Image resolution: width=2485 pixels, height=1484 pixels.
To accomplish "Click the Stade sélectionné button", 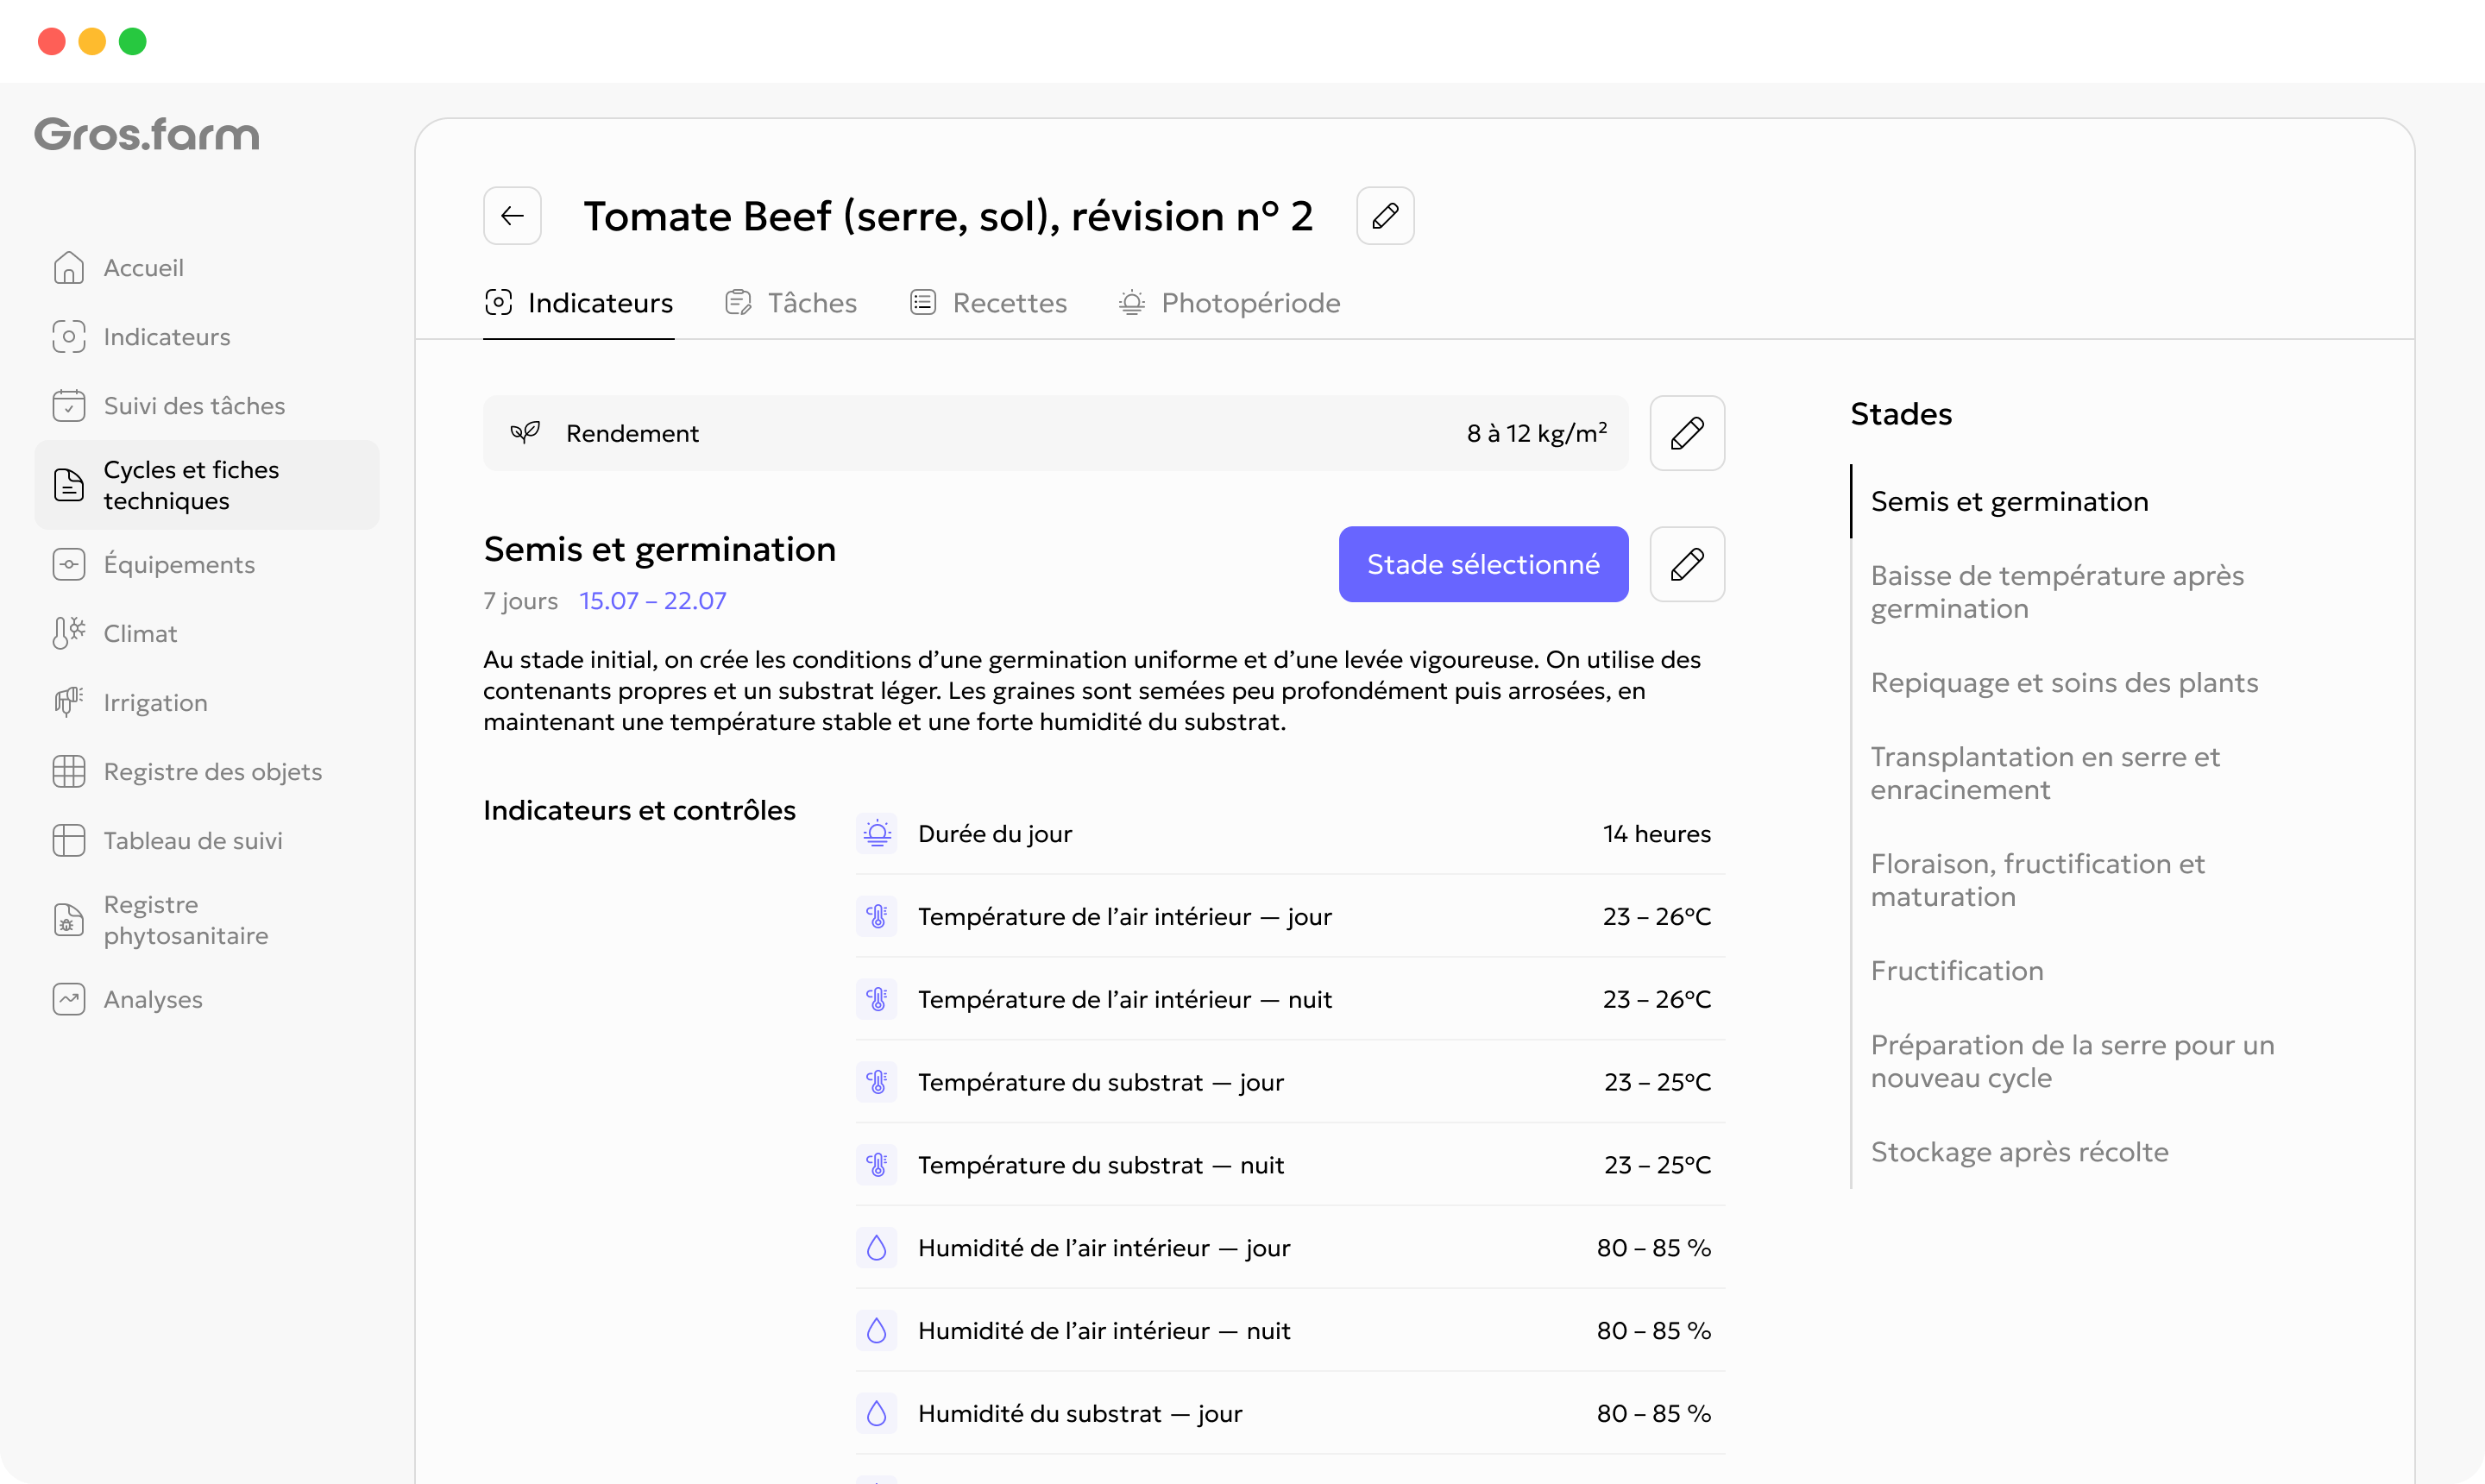I will [1483, 564].
